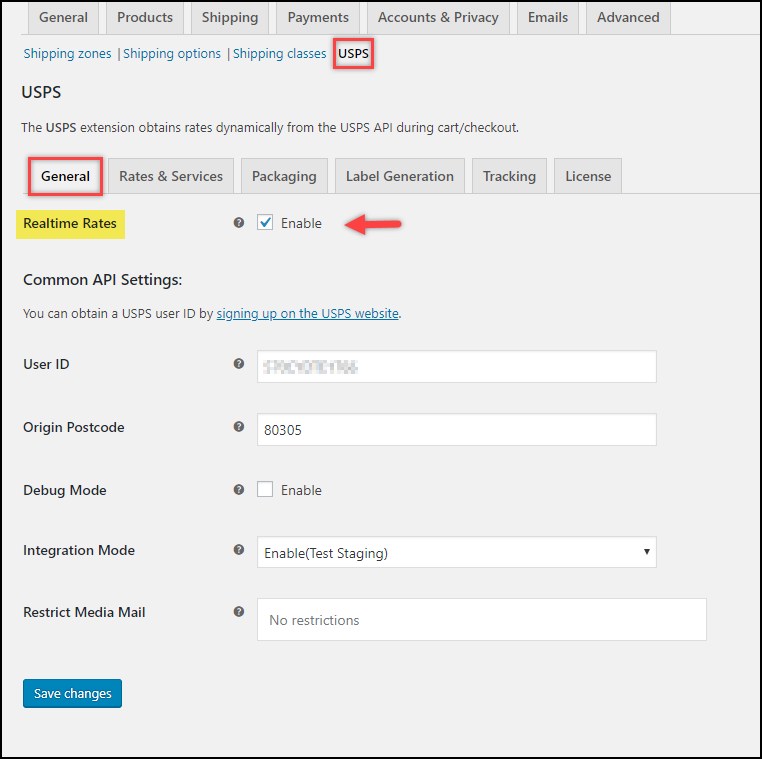The width and height of the screenshot is (762, 759).
Task: Open the Label Generation tab
Action: point(399,176)
